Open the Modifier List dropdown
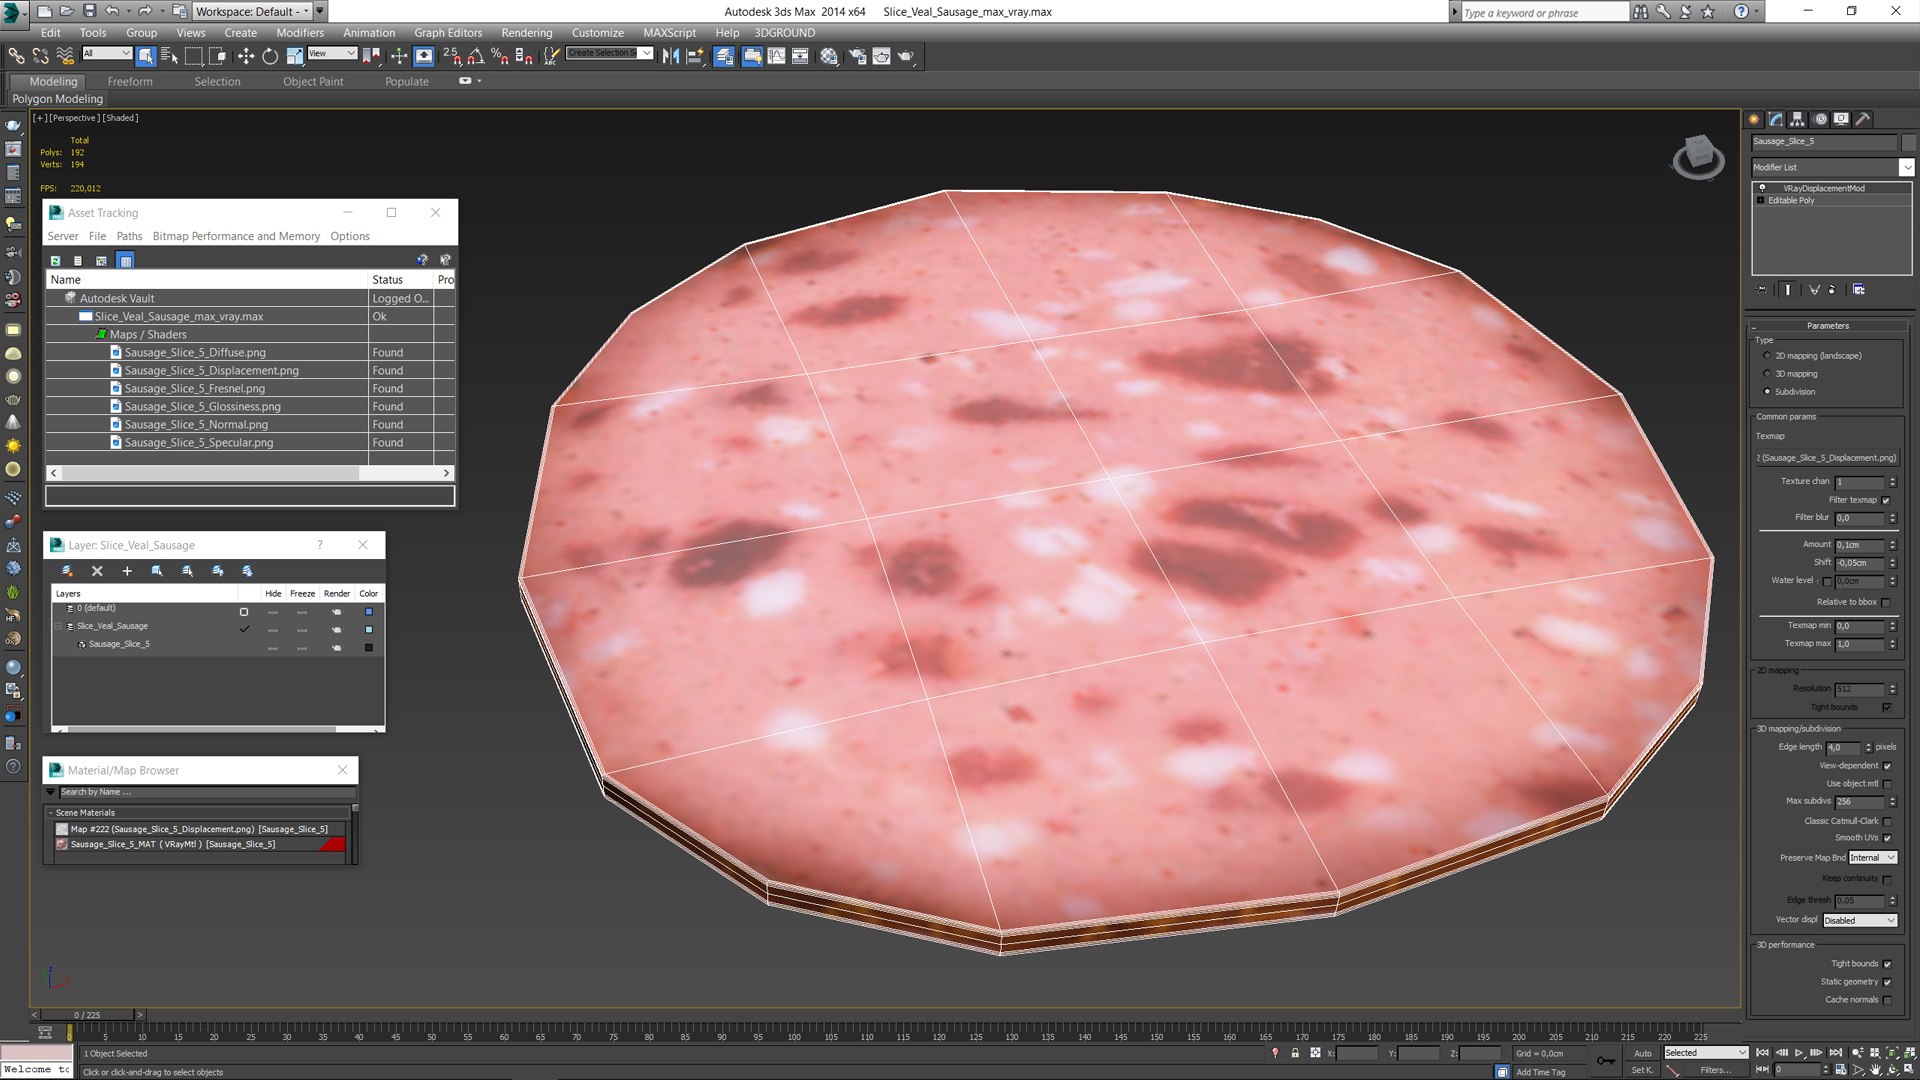The image size is (1920, 1080). click(1832, 167)
